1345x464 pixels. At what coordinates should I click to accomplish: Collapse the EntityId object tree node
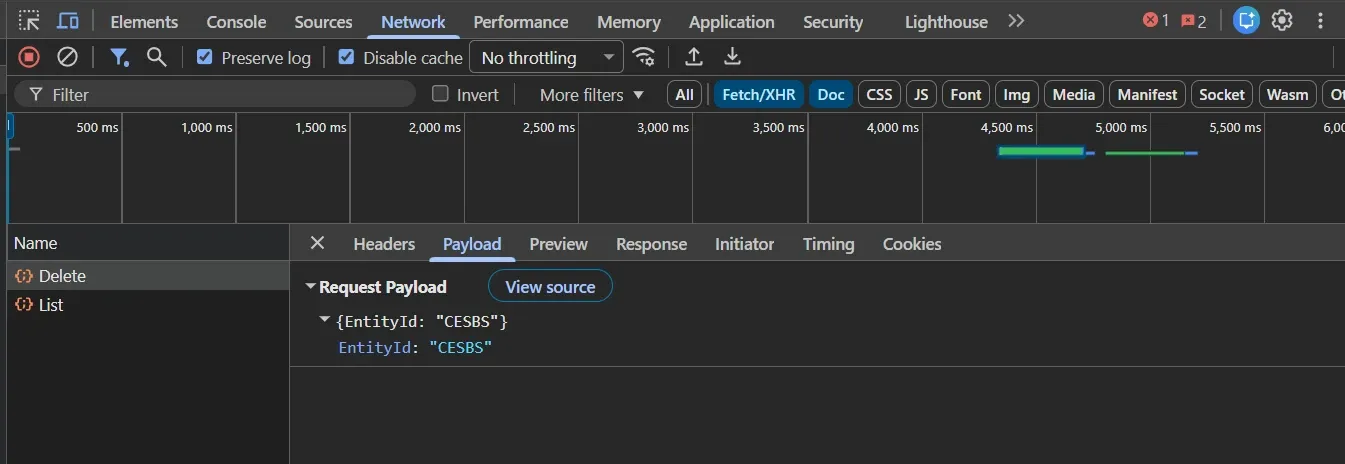click(324, 320)
